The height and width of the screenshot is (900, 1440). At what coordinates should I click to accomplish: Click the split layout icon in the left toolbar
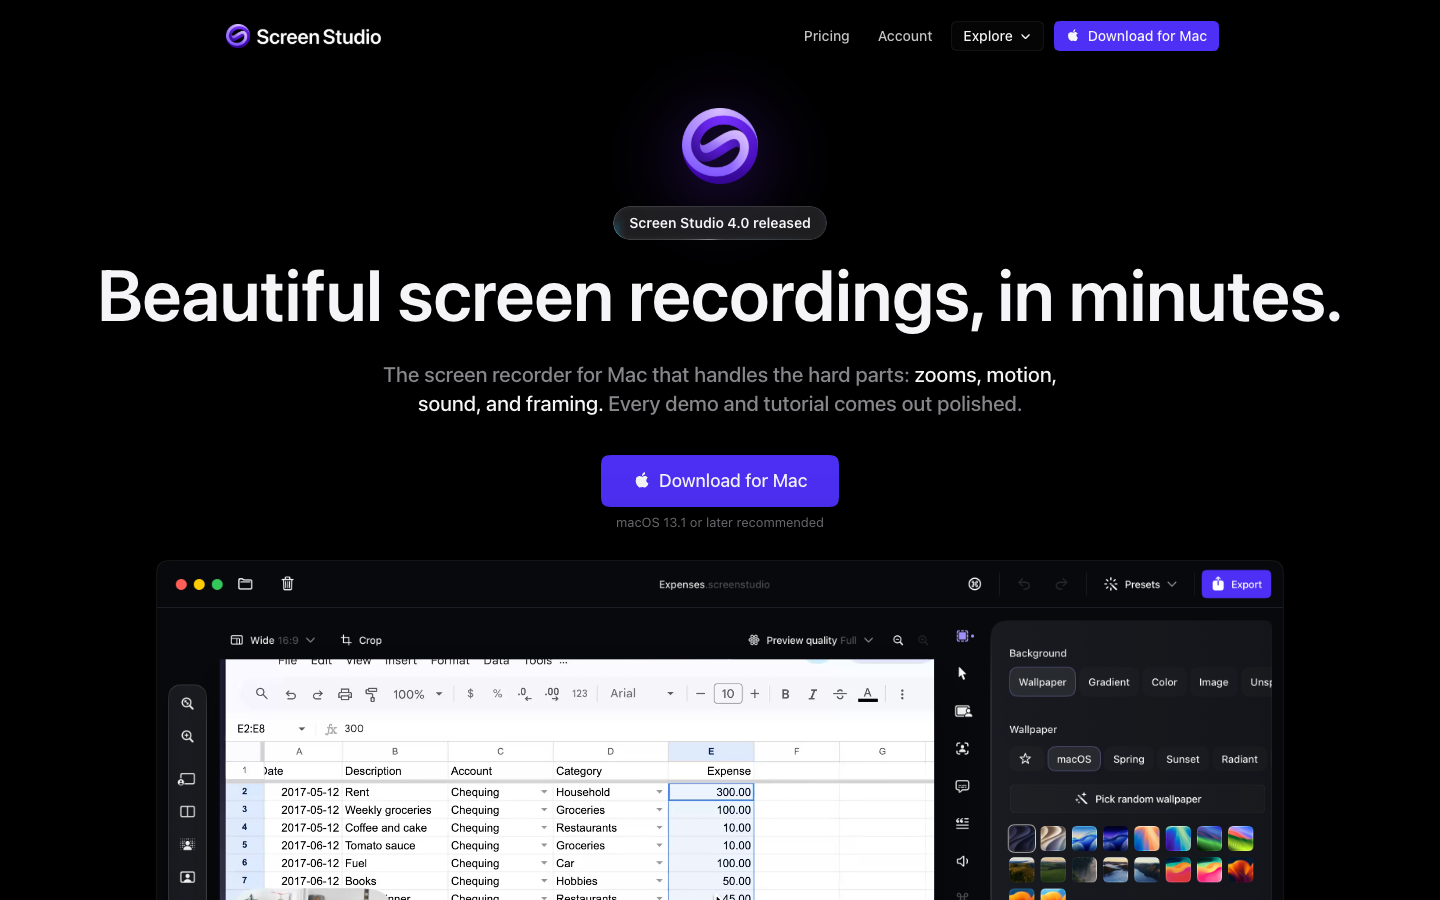(x=187, y=812)
